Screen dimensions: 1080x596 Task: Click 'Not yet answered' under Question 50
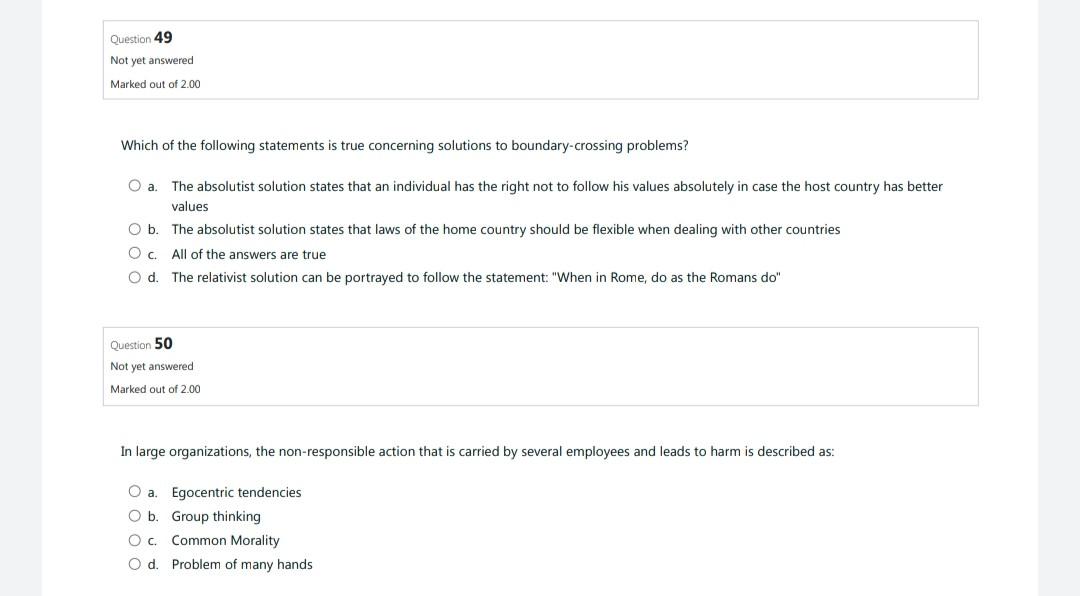[x=151, y=366]
